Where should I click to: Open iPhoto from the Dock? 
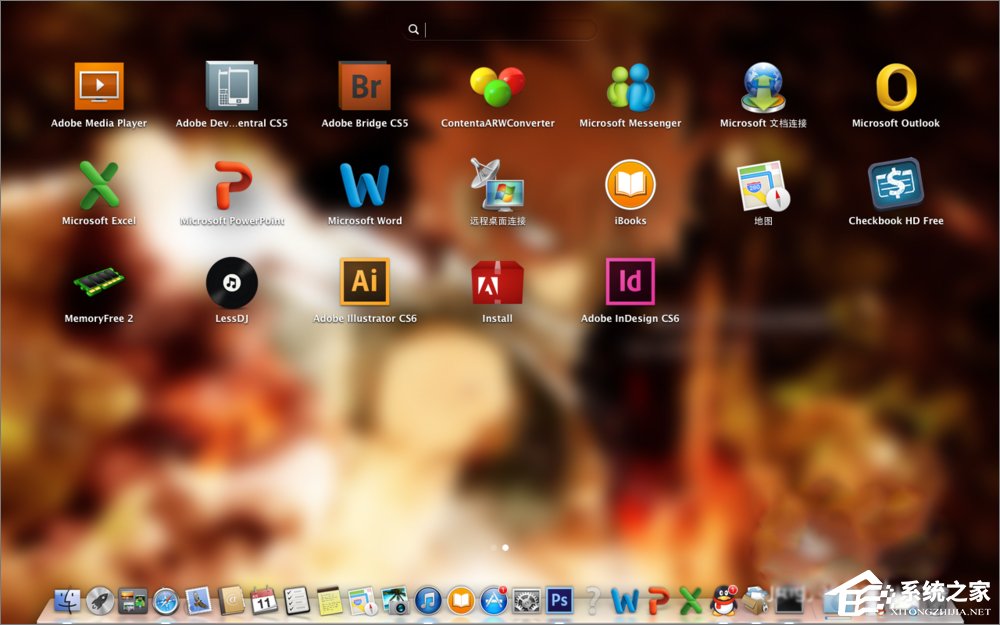pyautogui.click(x=395, y=601)
